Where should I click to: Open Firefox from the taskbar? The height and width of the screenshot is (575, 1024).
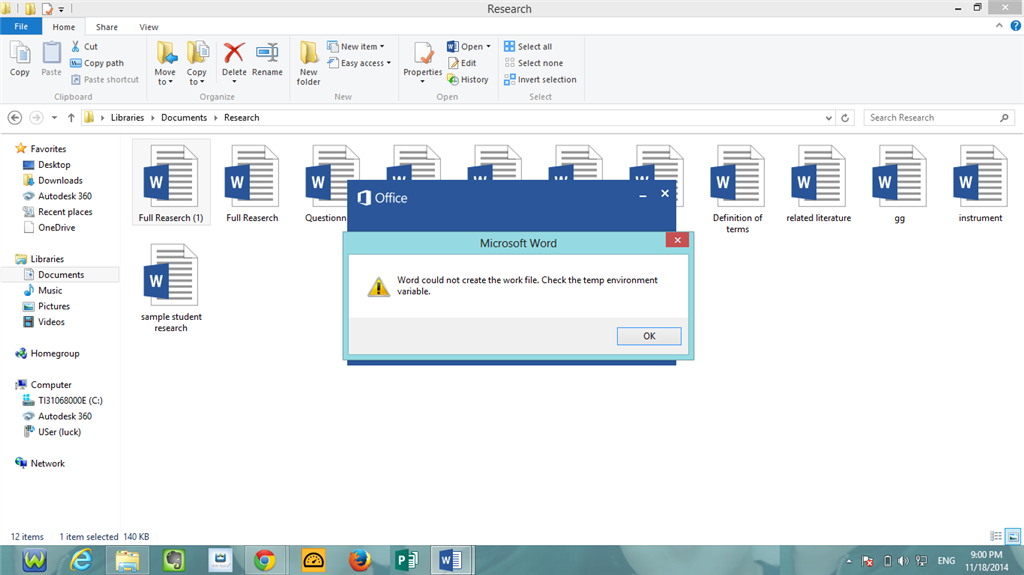click(x=359, y=560)
